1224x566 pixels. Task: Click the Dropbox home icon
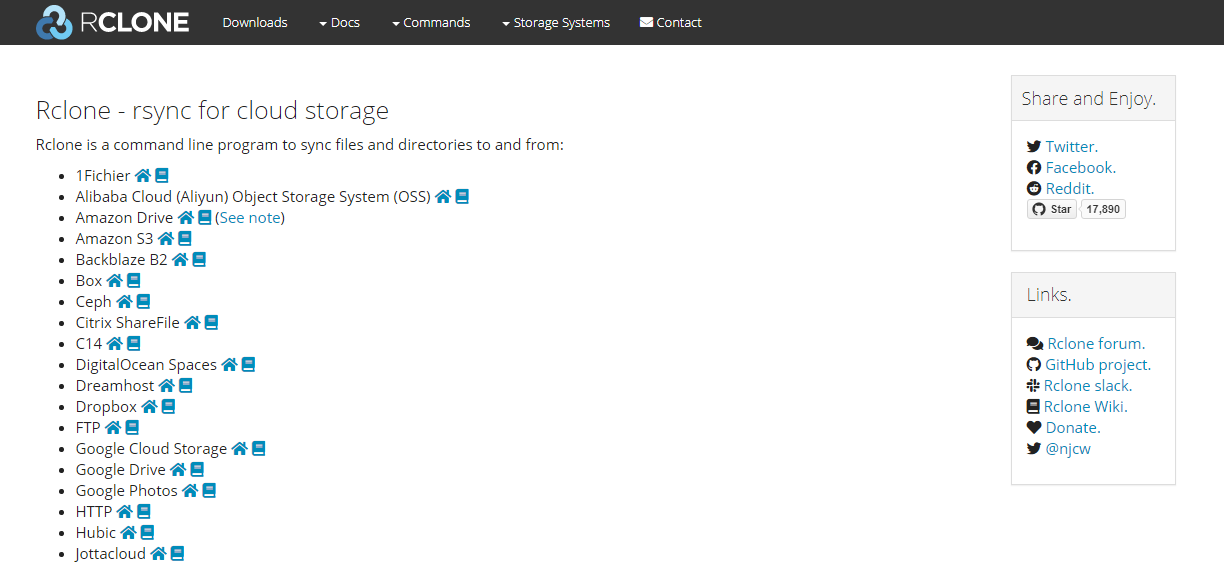149,407
